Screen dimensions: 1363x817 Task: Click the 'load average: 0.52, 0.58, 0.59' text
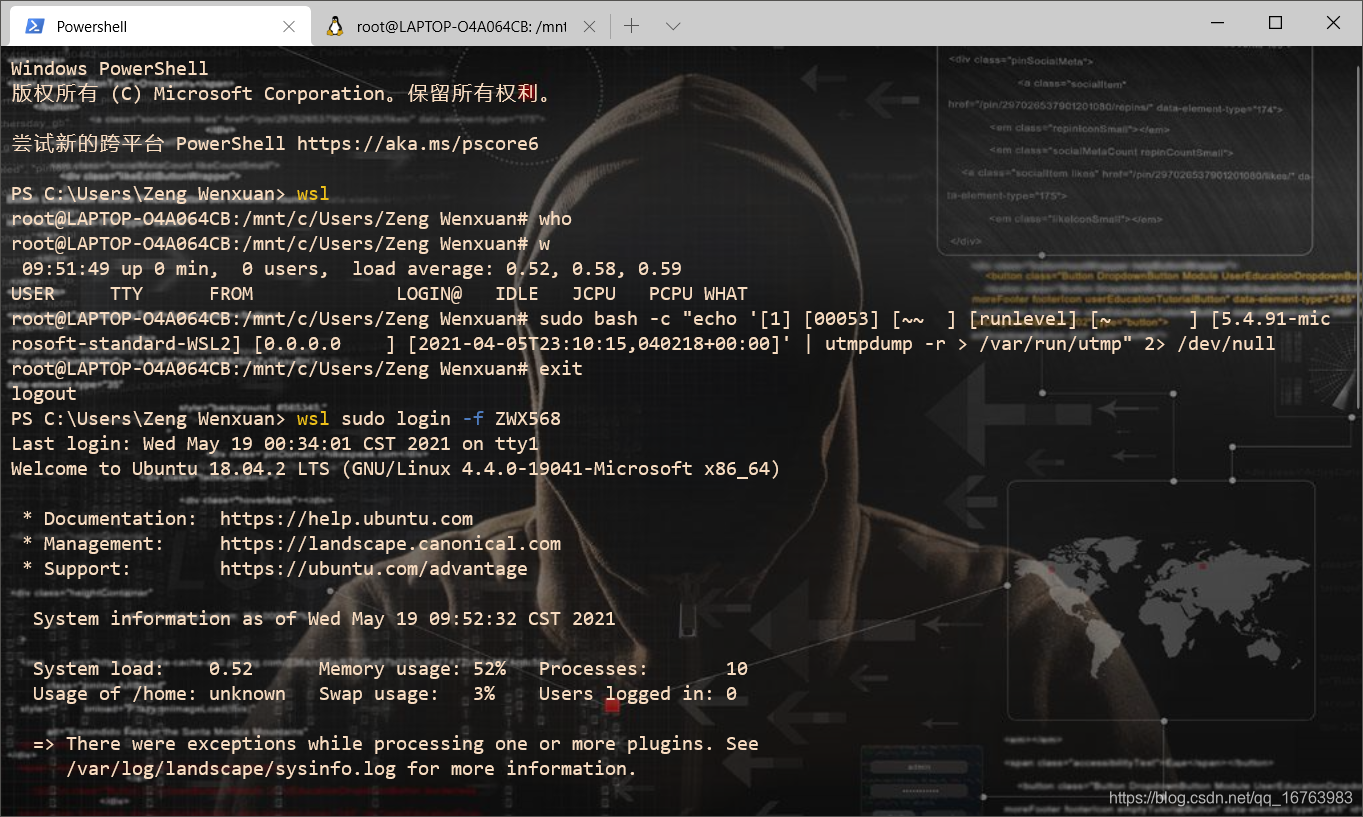[517, 269]
